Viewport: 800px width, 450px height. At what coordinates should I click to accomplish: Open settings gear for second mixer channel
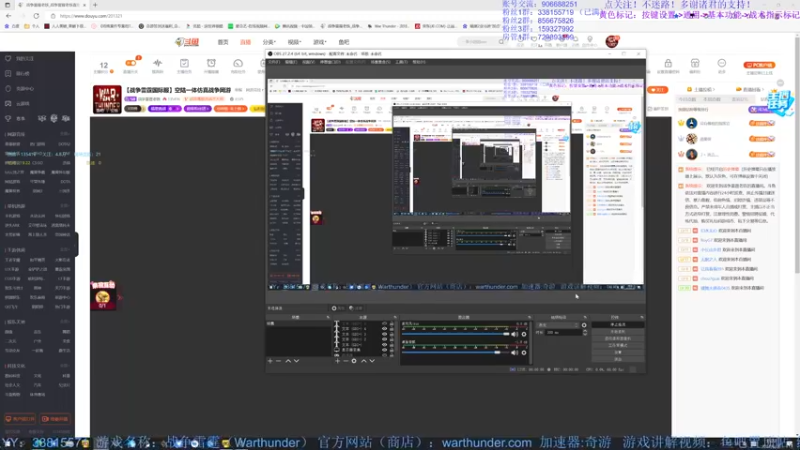pyautogui.click(x=524, y=353)
